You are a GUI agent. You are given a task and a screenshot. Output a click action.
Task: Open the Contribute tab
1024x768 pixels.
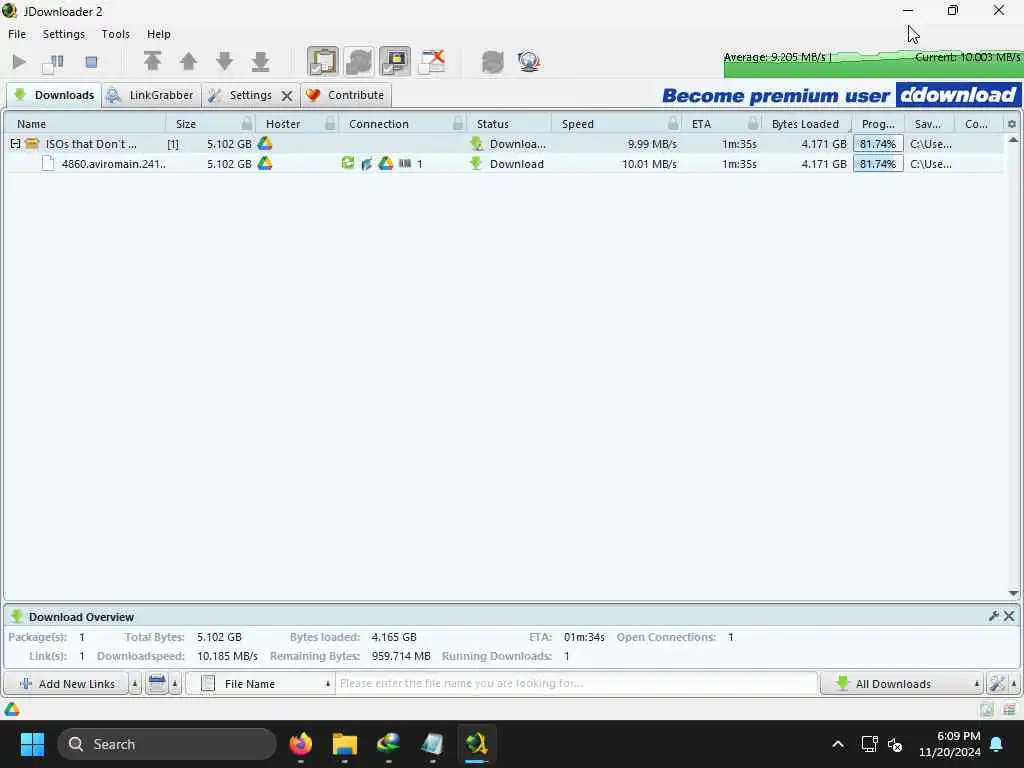pos(346,95)
